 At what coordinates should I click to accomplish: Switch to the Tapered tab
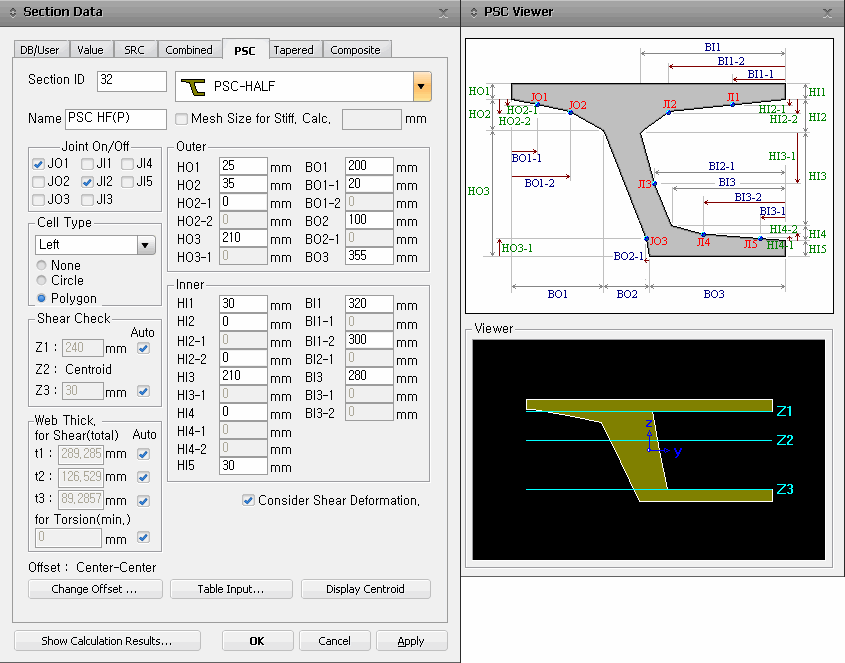click(293, 50)
